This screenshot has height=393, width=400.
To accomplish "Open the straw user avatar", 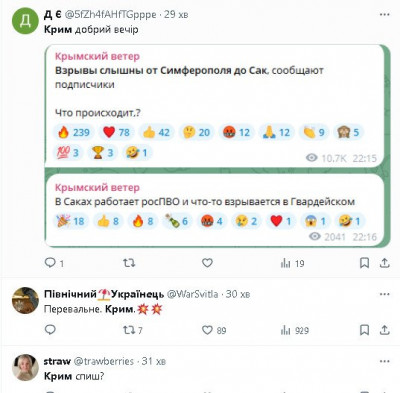I will [25, 367].
